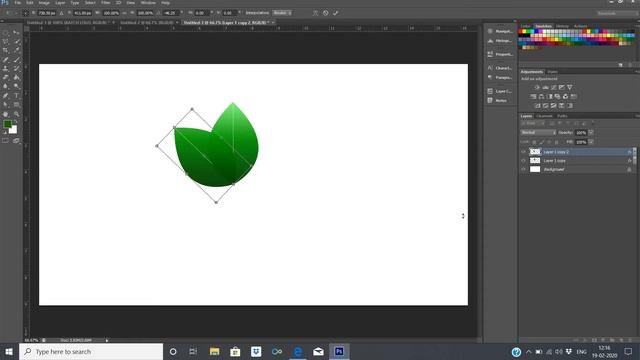Select the Zoom tool in toolbox
The height and width of the screenshot is (360, 640).
pyautogui.click(x=16, y=114)
